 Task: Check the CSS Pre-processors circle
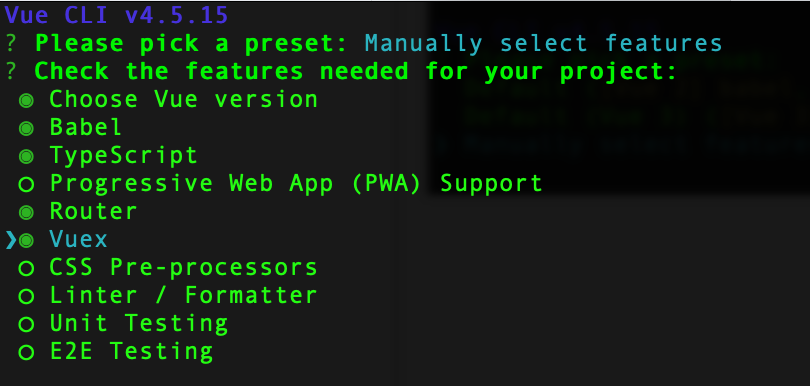click(26, 268)
